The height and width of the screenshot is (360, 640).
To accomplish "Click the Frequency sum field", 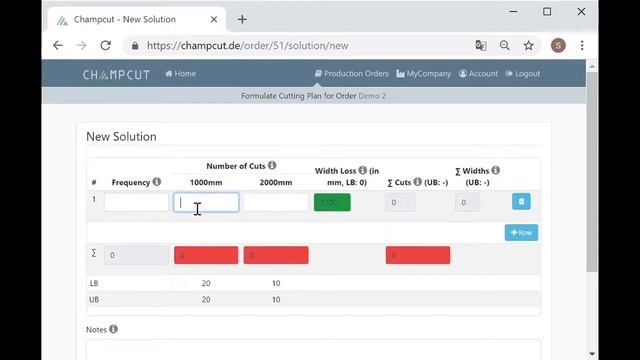I will tap(136, 255).
